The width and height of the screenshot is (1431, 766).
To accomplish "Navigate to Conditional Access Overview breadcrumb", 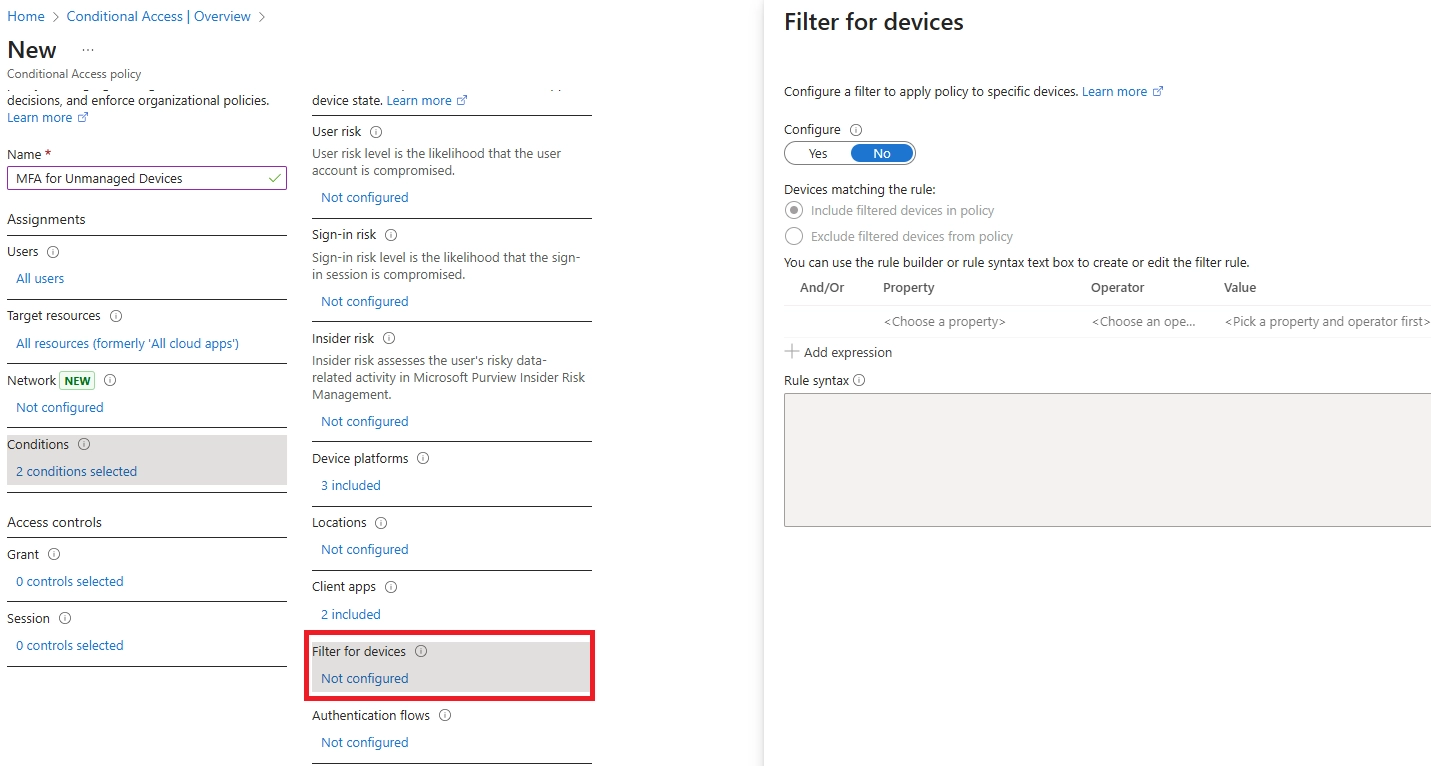I will (x=158, y=17).
